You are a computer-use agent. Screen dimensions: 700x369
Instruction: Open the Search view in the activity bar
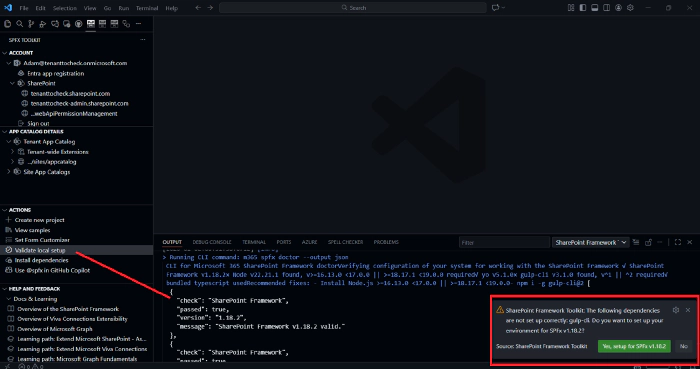click(x=20, y=24)
